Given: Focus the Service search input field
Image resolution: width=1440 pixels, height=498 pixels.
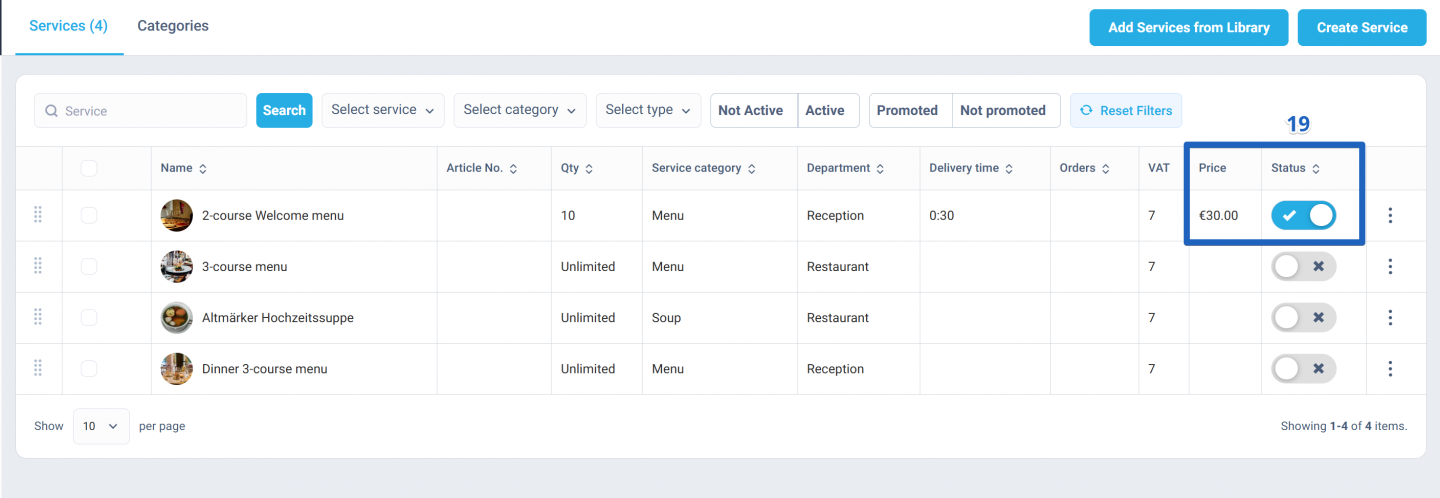Looking at the screenshot, I should 140,111.
